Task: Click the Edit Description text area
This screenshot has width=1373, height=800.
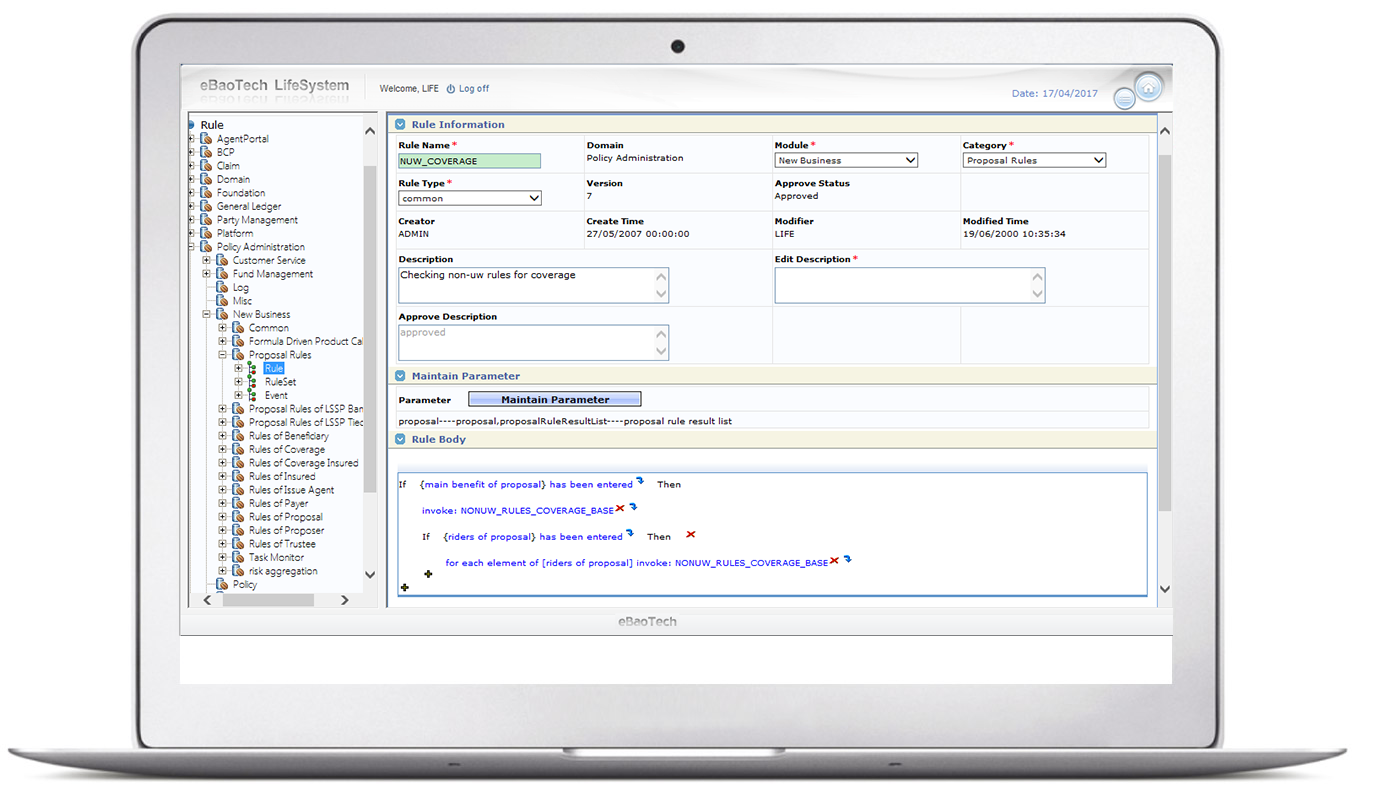Action: point(910,285)
